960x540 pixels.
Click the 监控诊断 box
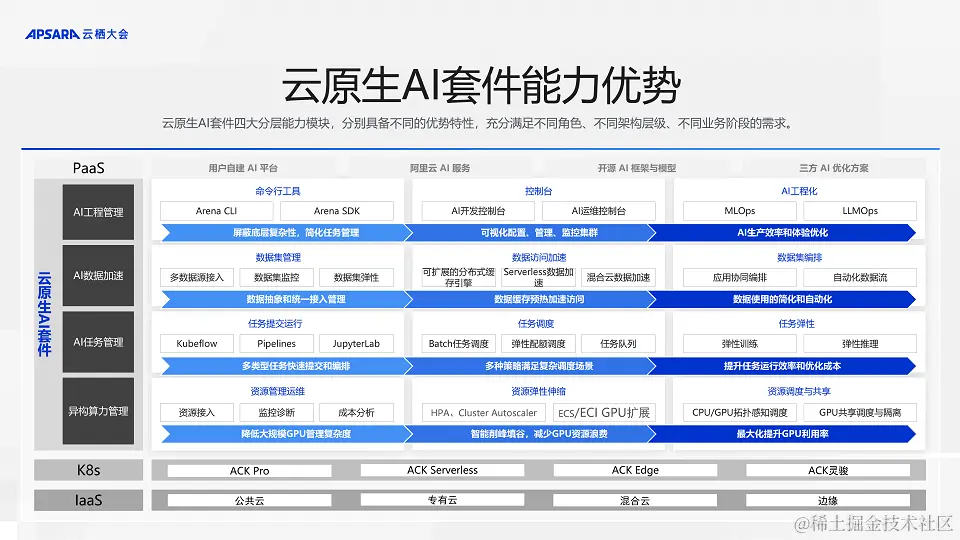[277, 413]
